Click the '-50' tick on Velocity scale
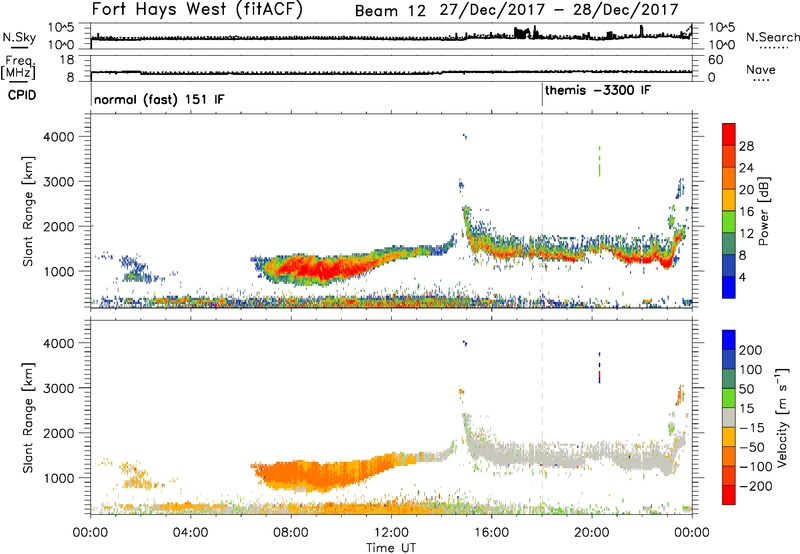Screen dimensions: 800x554 (x=752, y=447)
